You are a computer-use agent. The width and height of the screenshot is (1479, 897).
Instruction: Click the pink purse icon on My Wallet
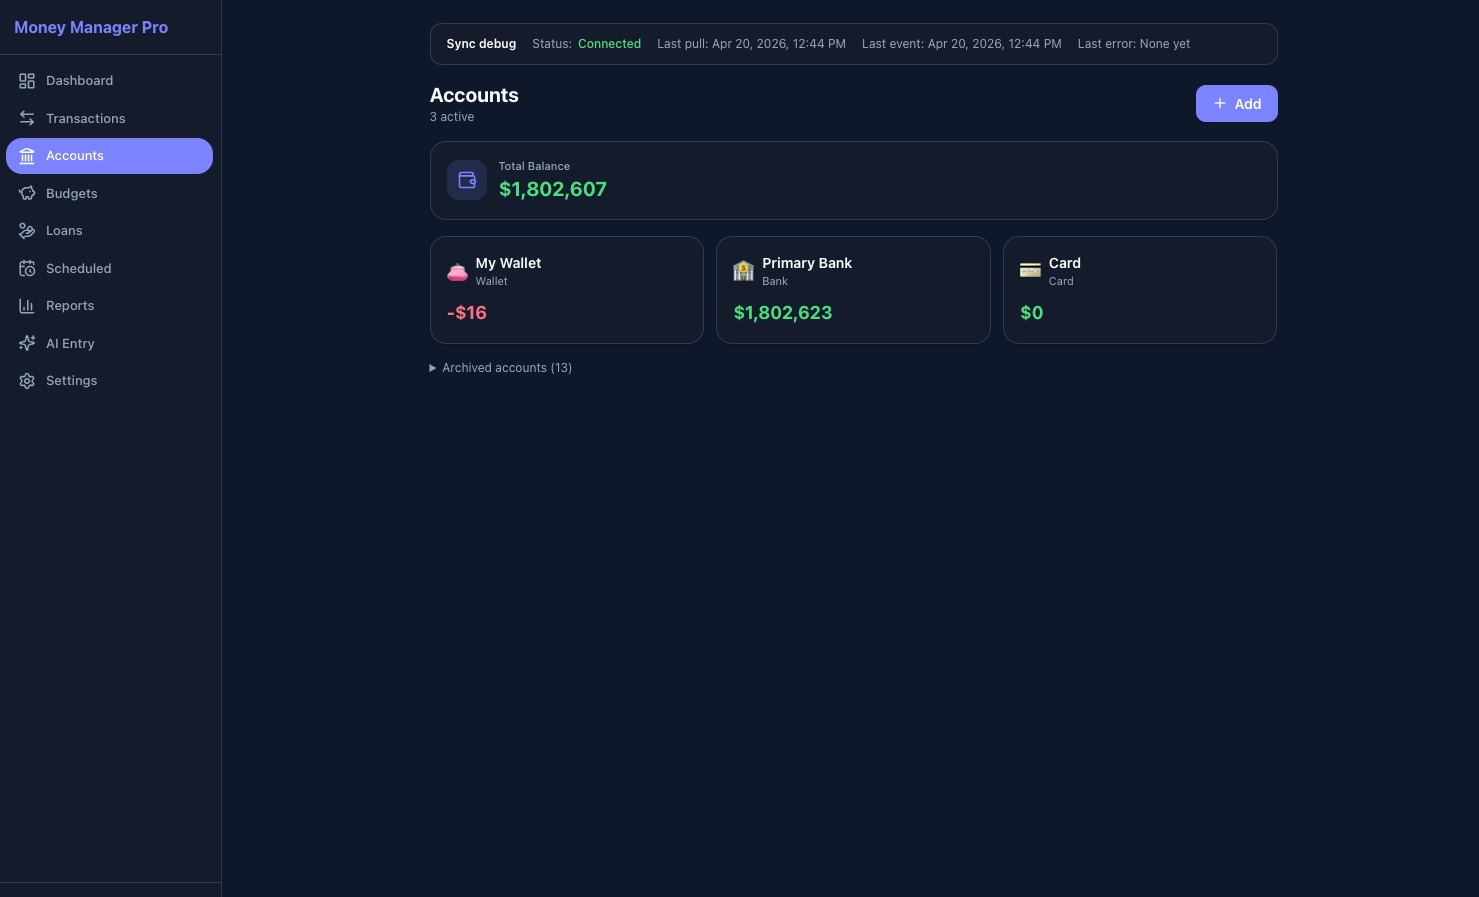point(457,271)
